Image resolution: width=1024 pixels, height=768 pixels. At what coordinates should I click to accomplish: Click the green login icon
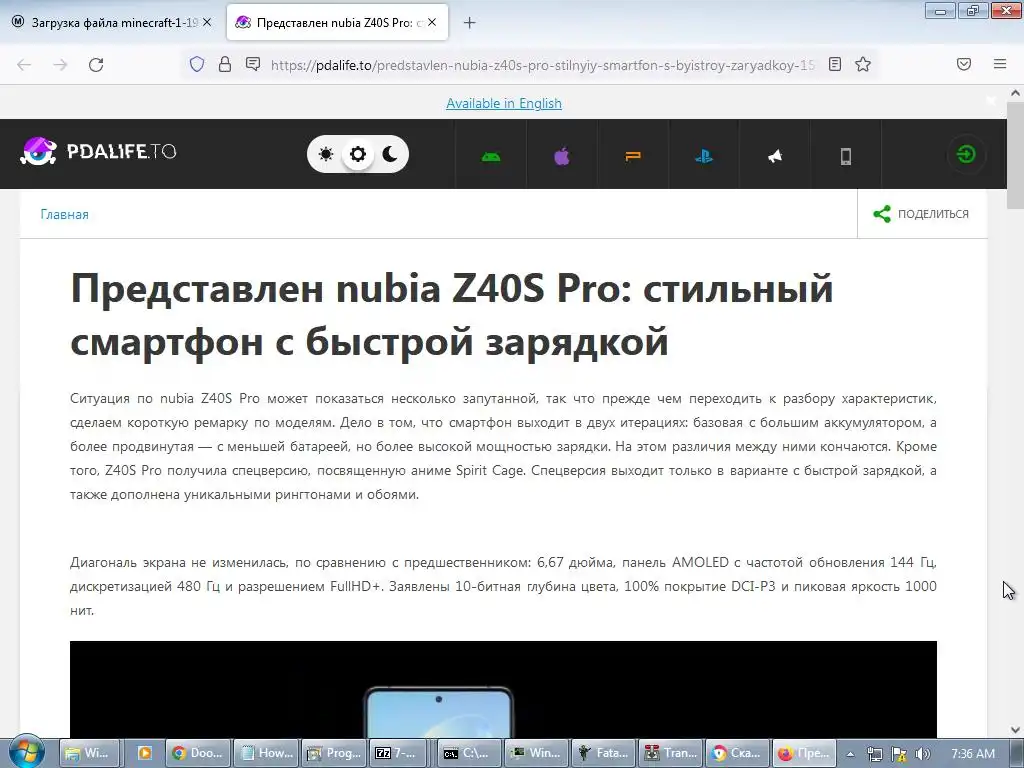(966, 154)
